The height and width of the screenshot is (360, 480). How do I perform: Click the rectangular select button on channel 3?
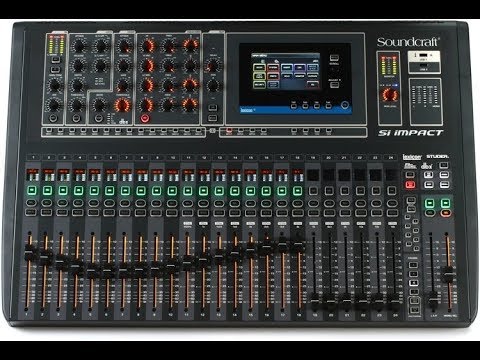[x=62, y=212]
